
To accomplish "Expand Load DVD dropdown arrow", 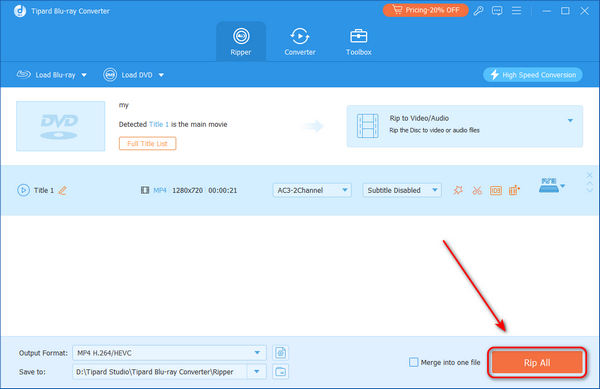I will tap(161, 75).
